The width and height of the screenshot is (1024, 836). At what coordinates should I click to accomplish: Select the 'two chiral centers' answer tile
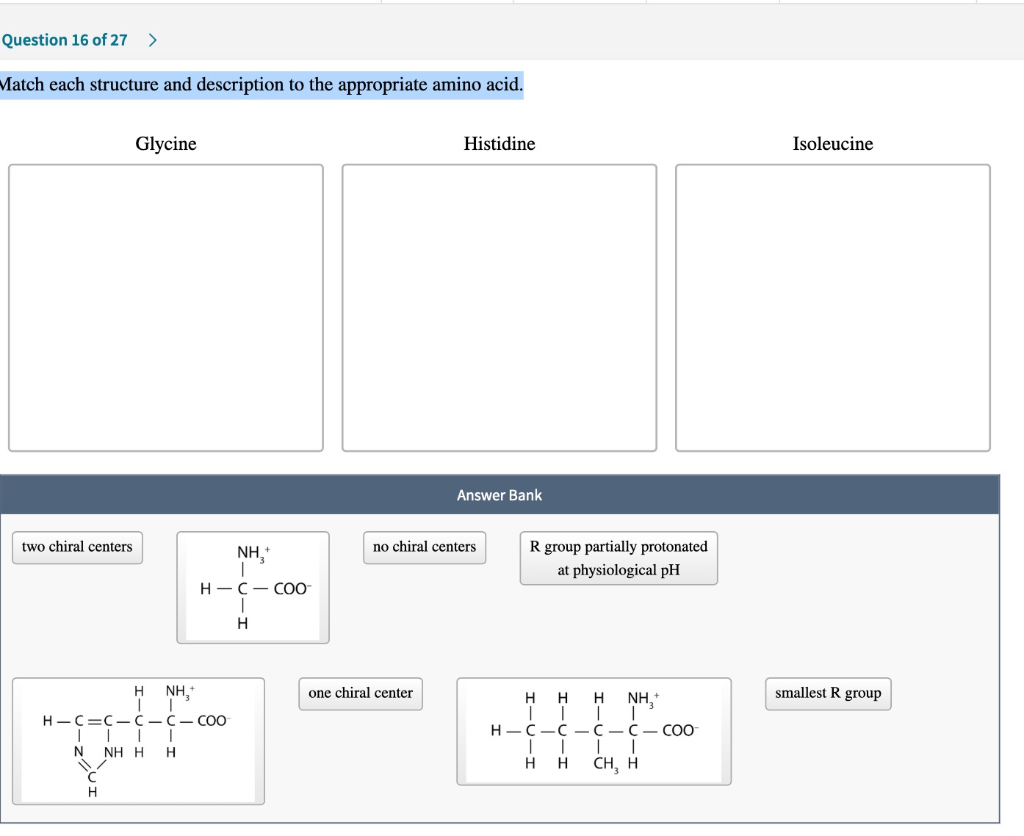click(76, 547)
